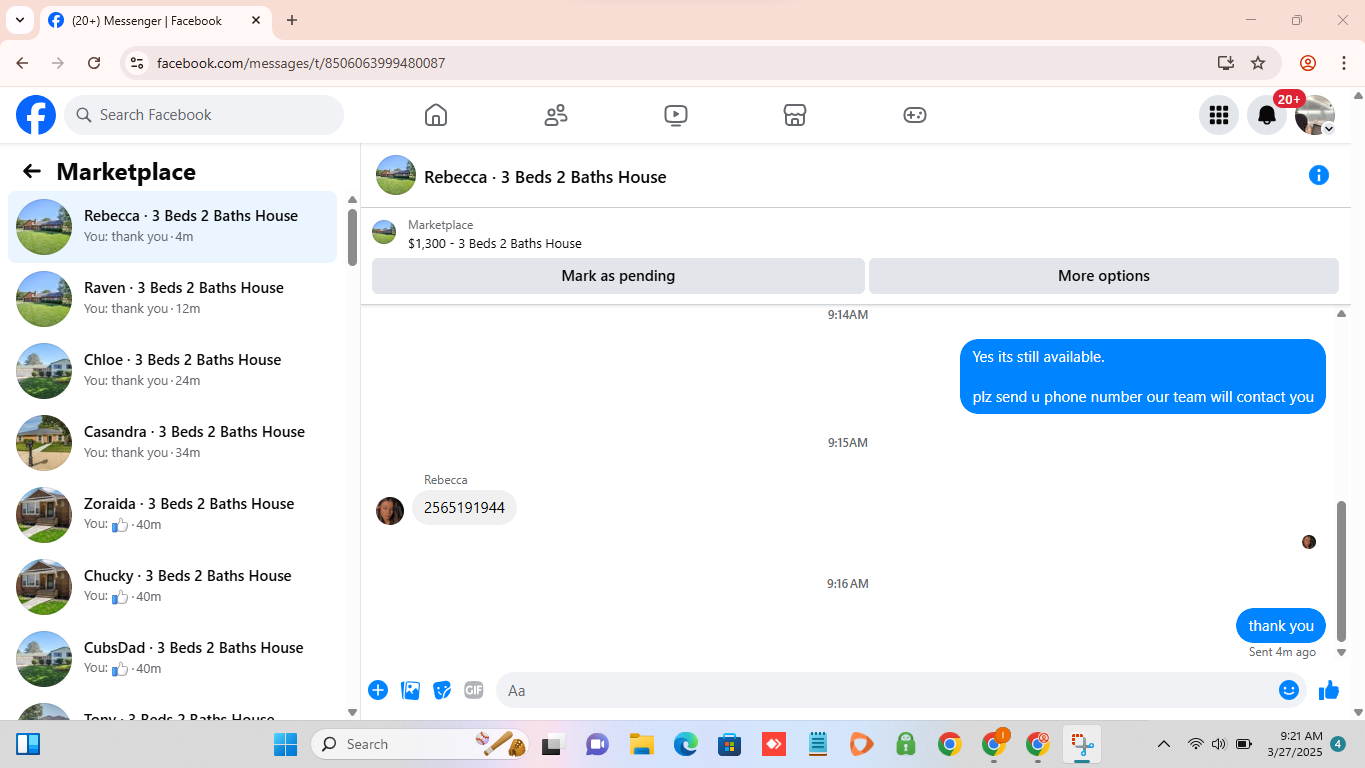Image resolution: width=1365 pixels, height=768 pixels.
Task: Go back using the Marketplace back arrow
Action: pyautogui.click(x=32, y=171)
